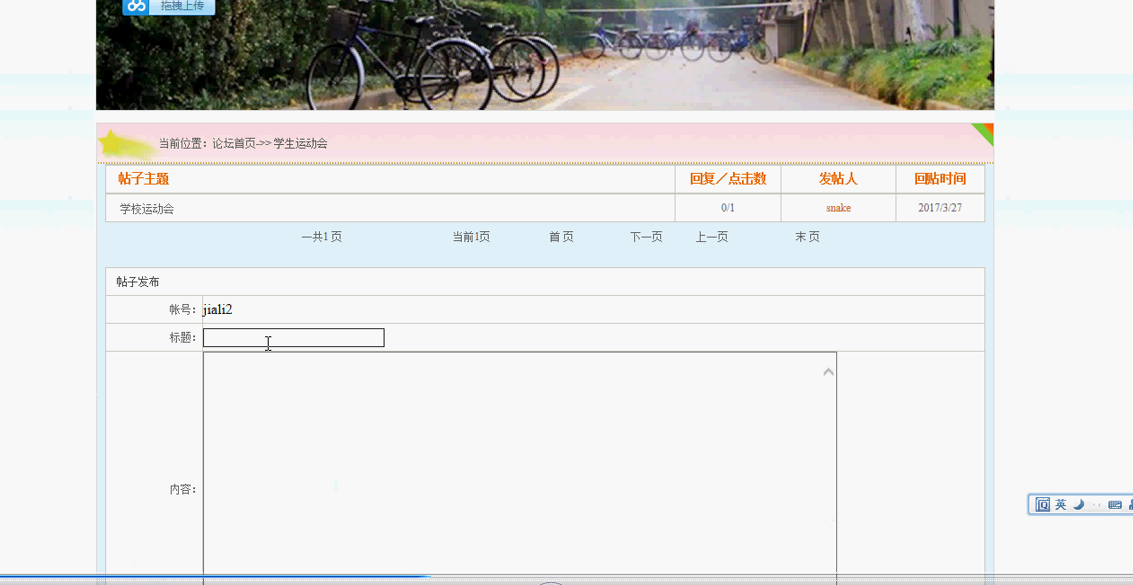Image resolution: width=1133 pixels, height=585 pixels.
Task: Click the Baidu cloud upload icon
Action: click(x=135, y=6)
